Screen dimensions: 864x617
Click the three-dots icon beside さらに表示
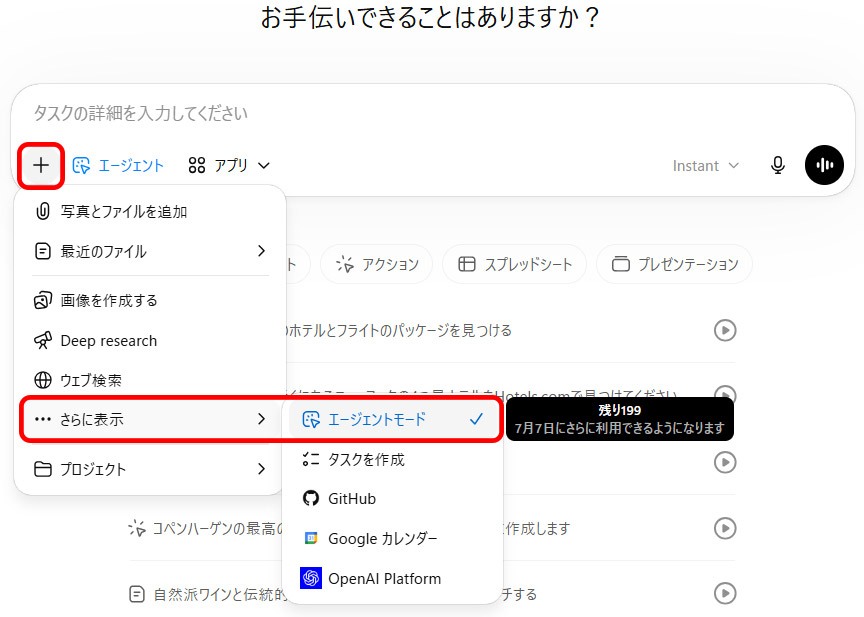tap(43, 419)
